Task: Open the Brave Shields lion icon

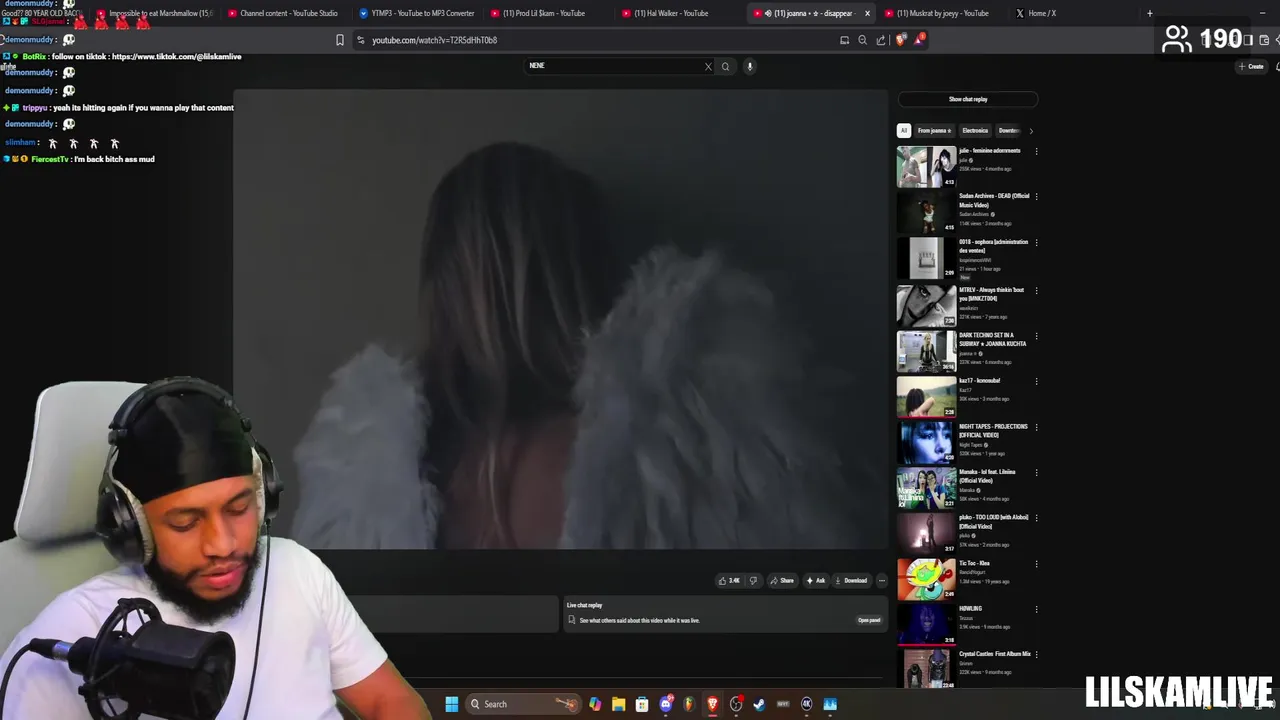Action: [x=901, y=40]
